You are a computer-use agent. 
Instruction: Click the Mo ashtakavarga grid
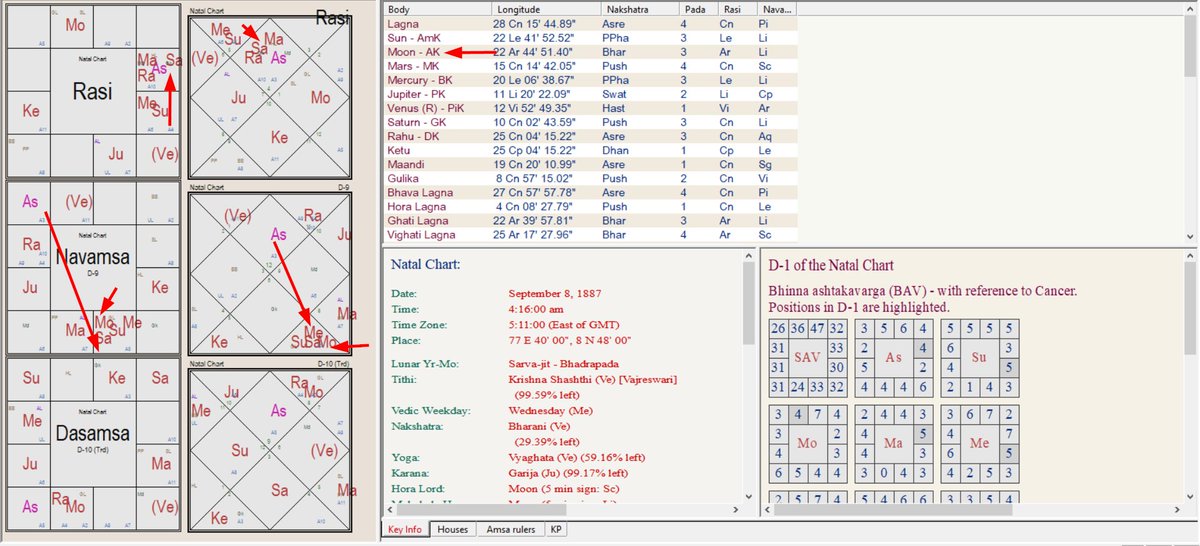(x=807, y=442)
